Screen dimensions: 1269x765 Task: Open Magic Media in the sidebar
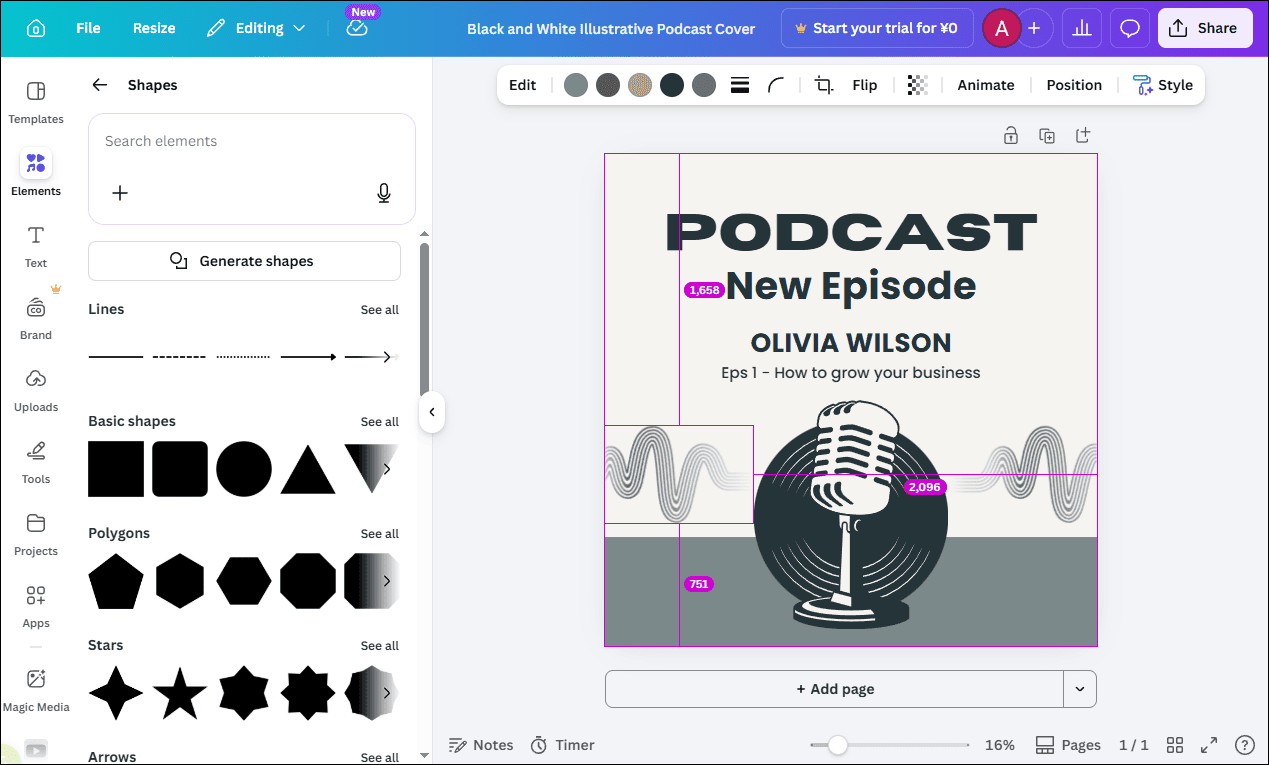pyautogui.click(x=36, y=689)
